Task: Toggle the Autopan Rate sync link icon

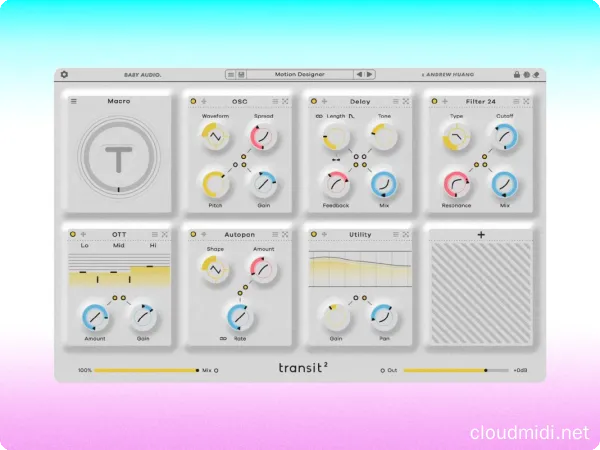Action: pyautogui.click(x=223, y=339)
